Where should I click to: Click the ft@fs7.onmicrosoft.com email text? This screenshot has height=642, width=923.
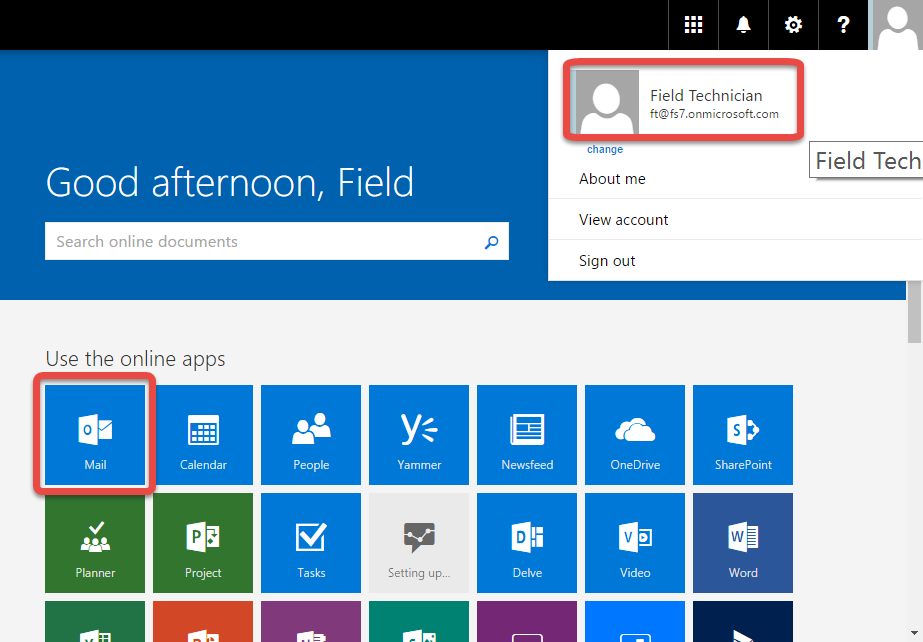coord(714,114)
